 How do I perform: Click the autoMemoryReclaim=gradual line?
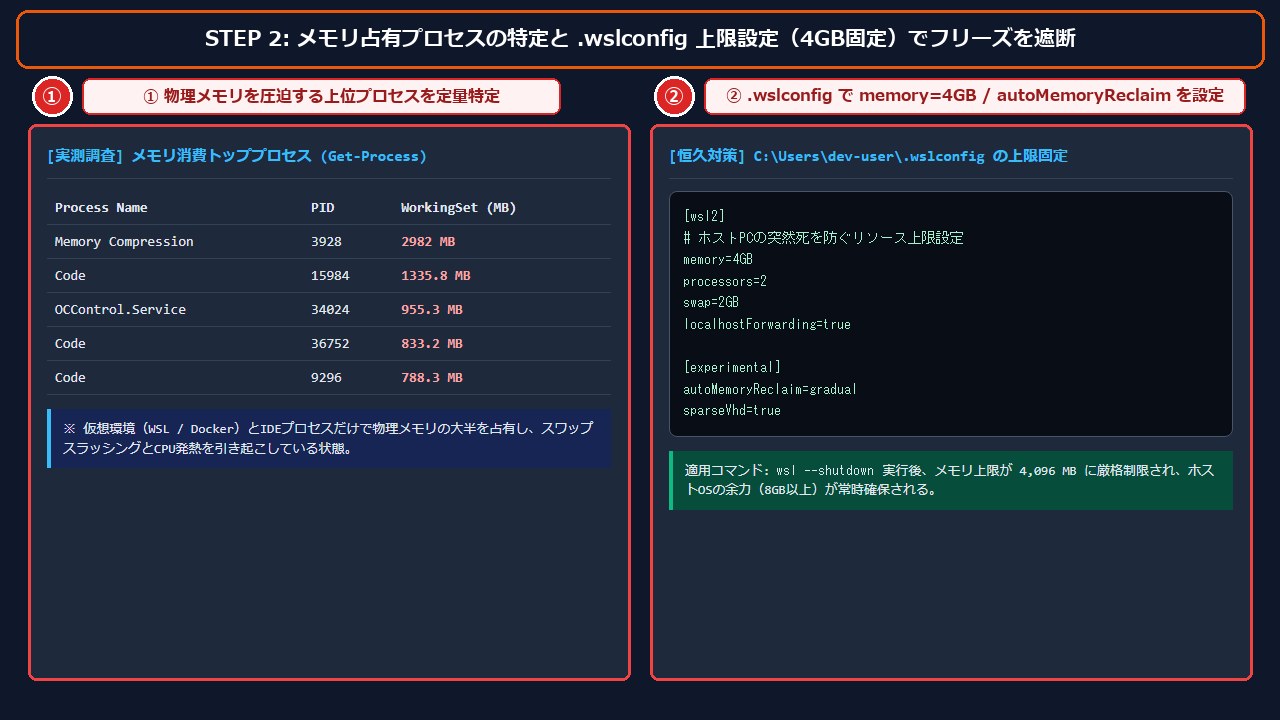(770, 390)
